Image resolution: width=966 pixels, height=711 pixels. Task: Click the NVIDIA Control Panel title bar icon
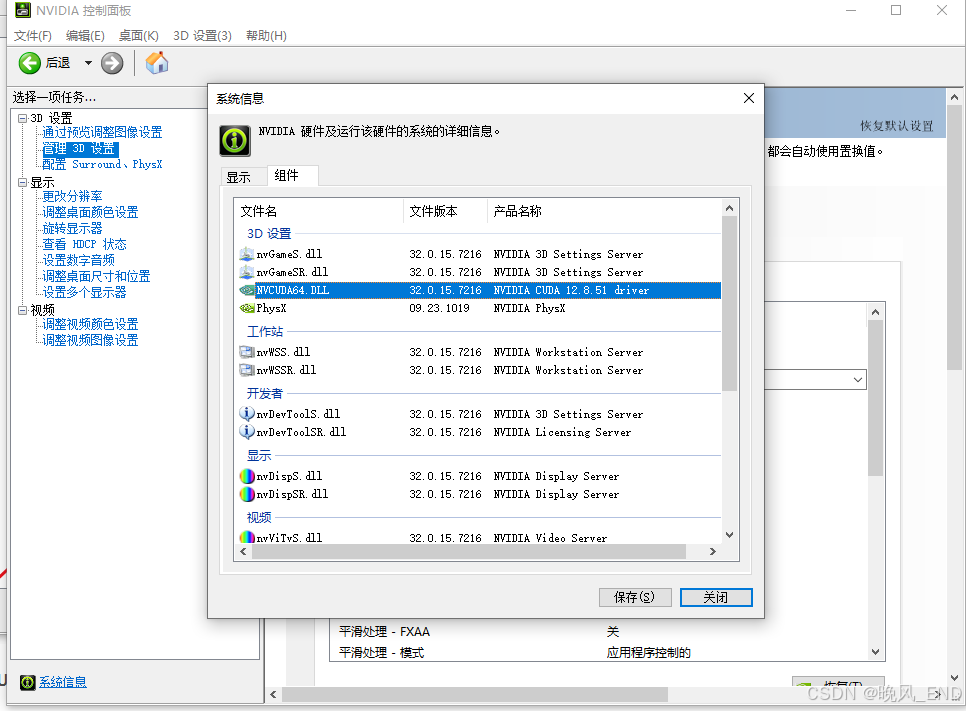tap(23, 10)
